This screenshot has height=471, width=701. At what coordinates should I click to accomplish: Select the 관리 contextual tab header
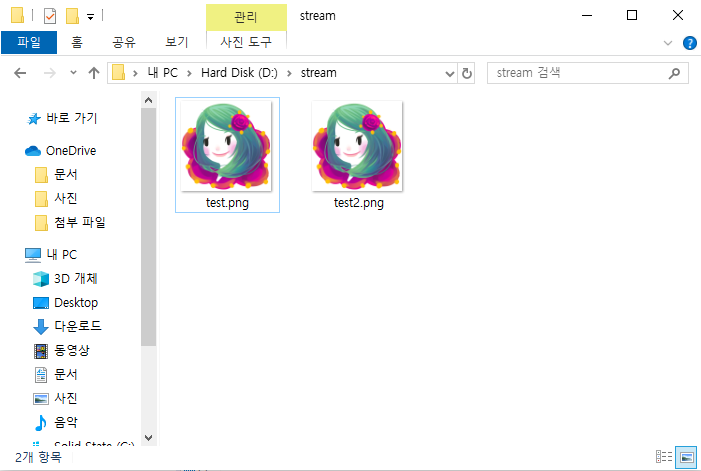click(x=246, y=17)
